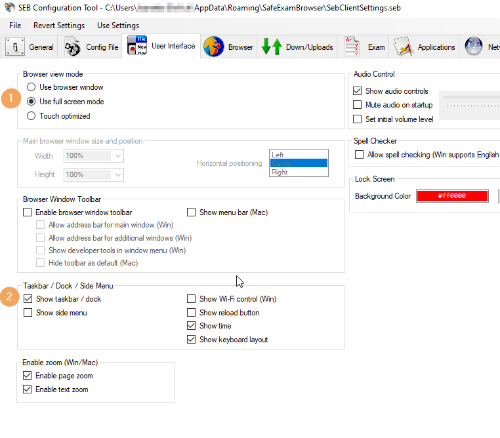Enable Mute audio on startup

coord(357,105)
